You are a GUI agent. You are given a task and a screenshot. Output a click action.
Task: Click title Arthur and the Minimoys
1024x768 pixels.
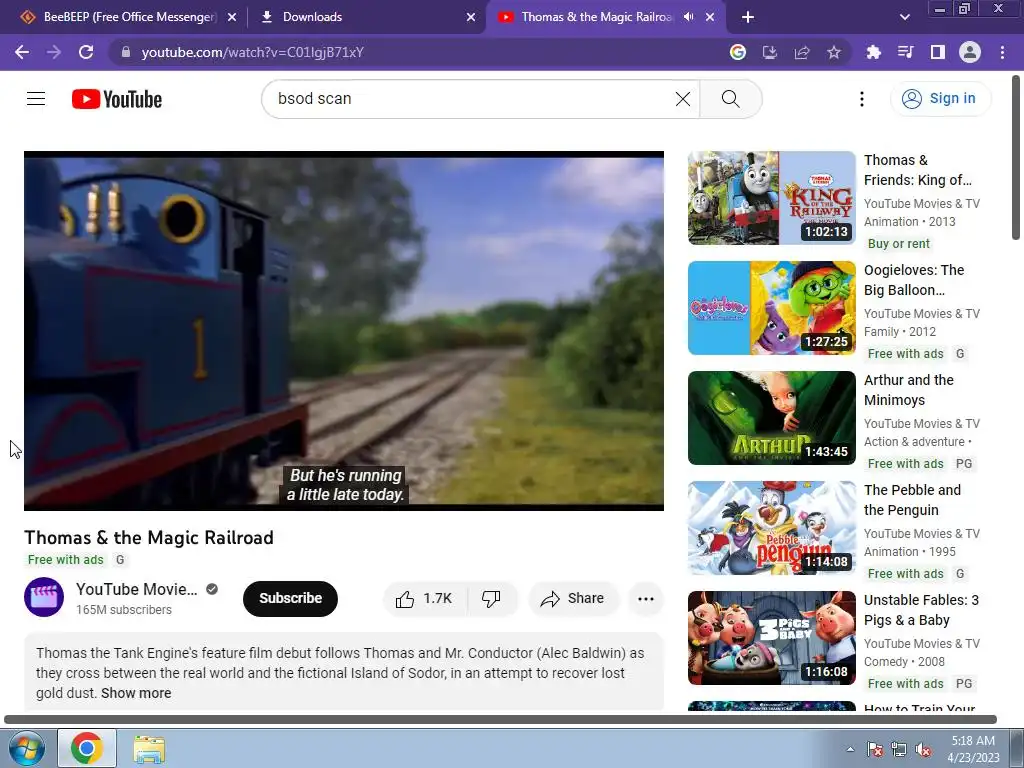[x=908, y=390]
